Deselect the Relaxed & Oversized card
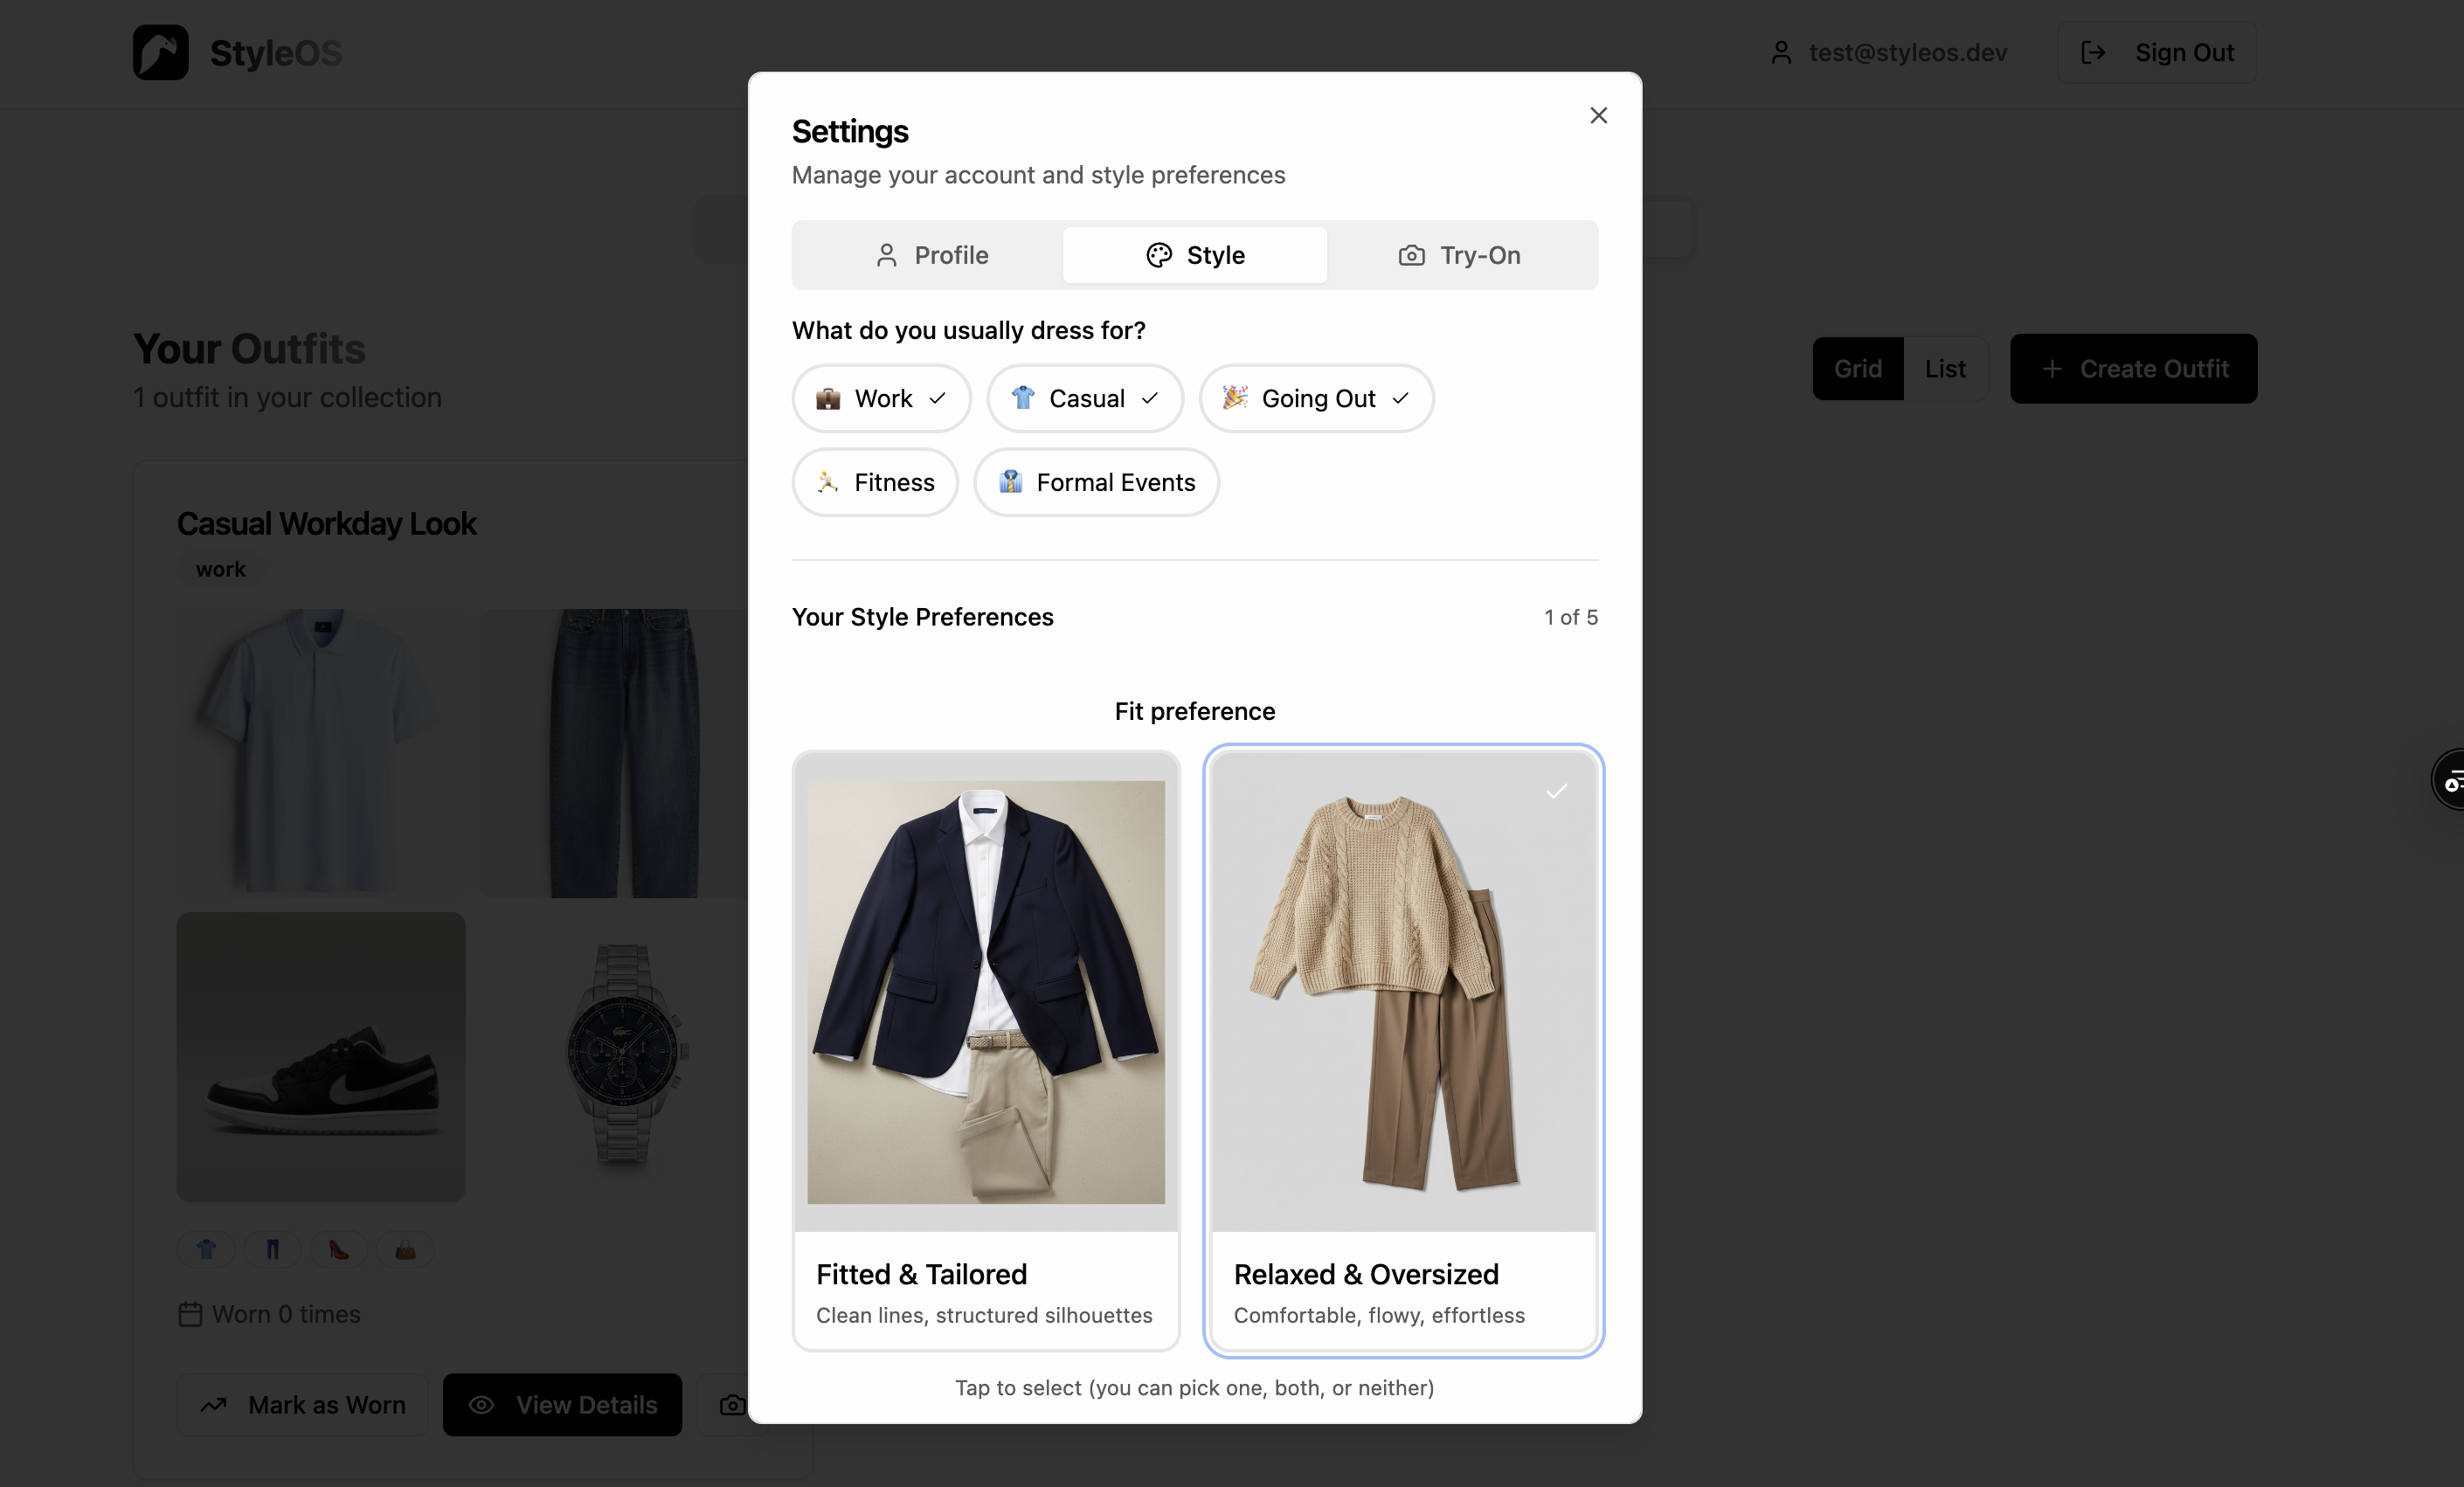 point(1403,1050)
